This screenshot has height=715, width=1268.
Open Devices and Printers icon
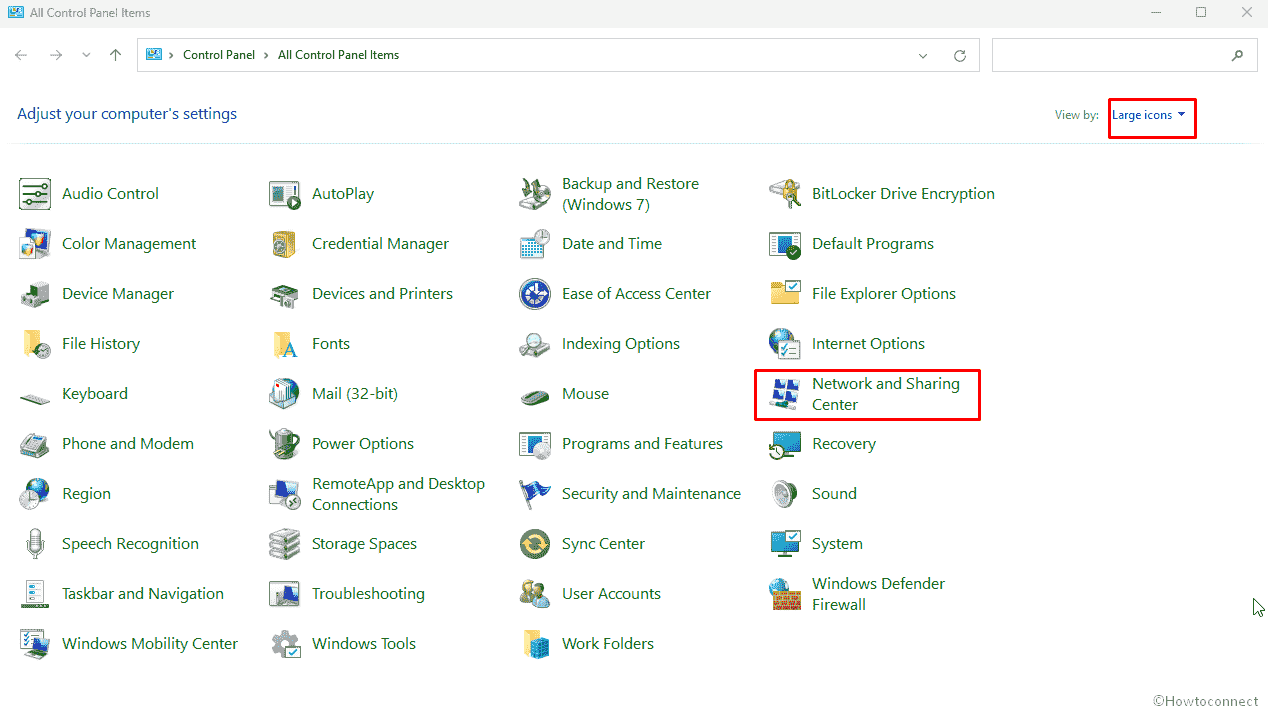pyautogui.click(x=285, y=294)
